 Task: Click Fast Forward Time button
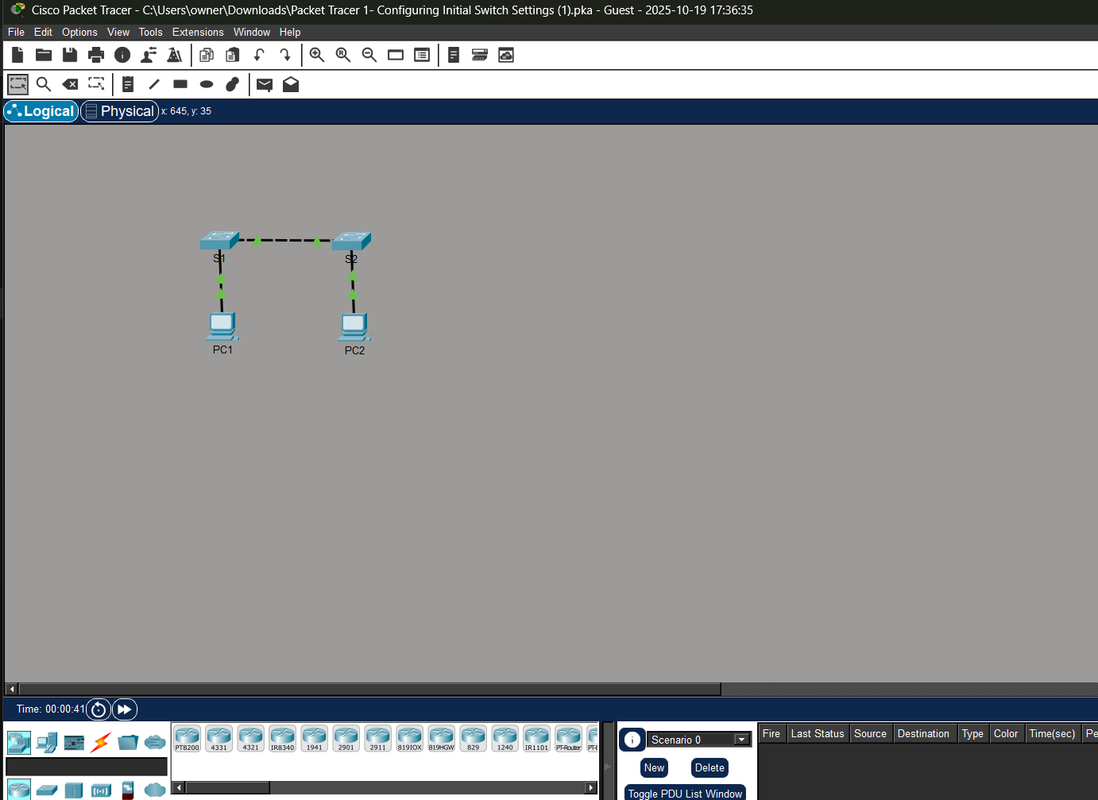coord(124,709)
